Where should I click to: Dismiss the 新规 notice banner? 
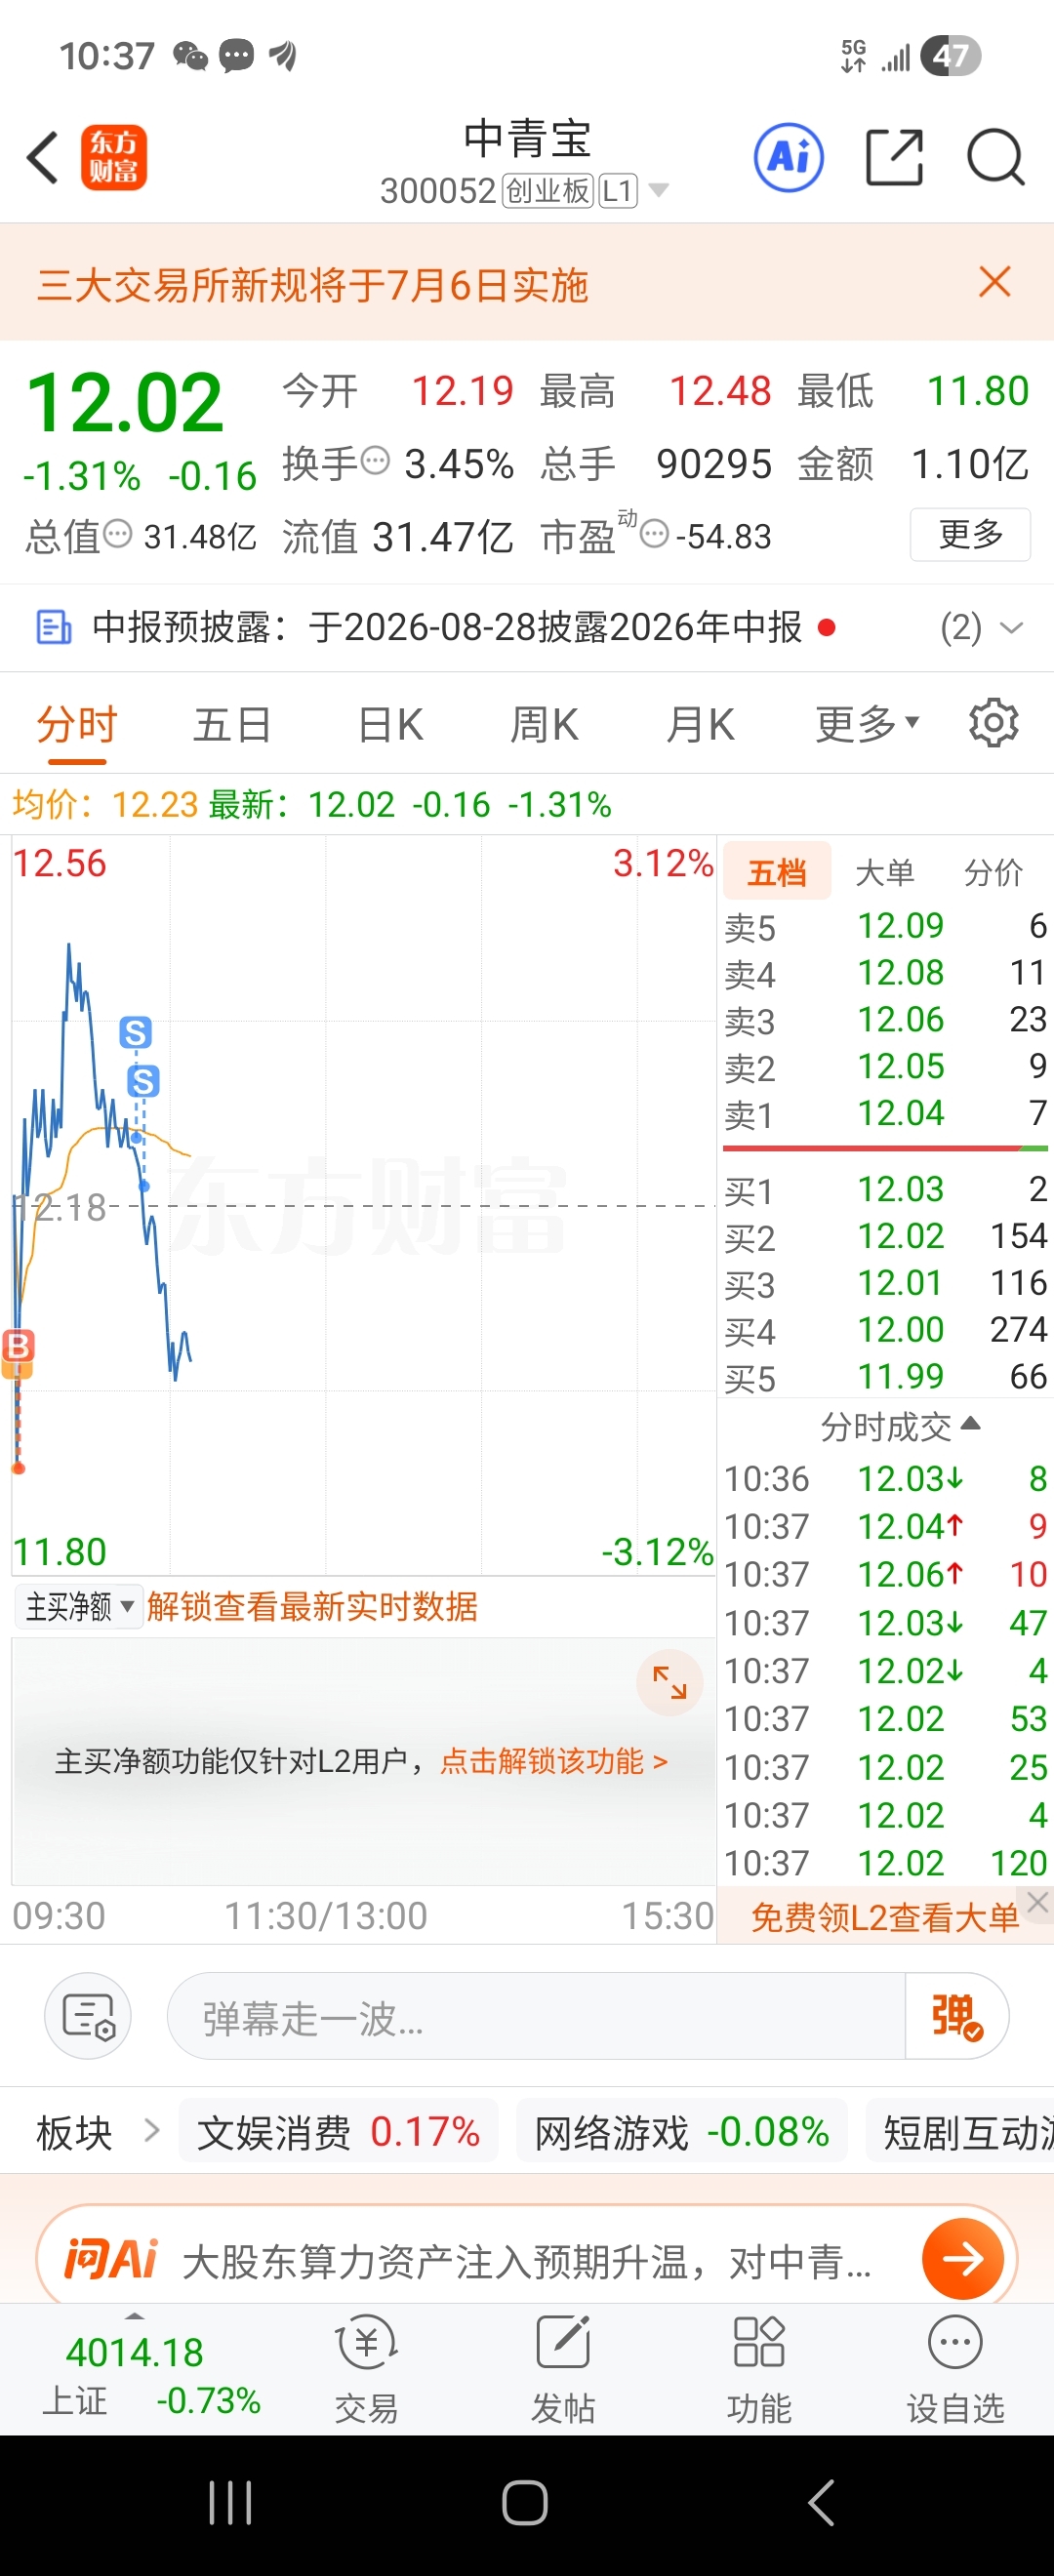point(994,282)
